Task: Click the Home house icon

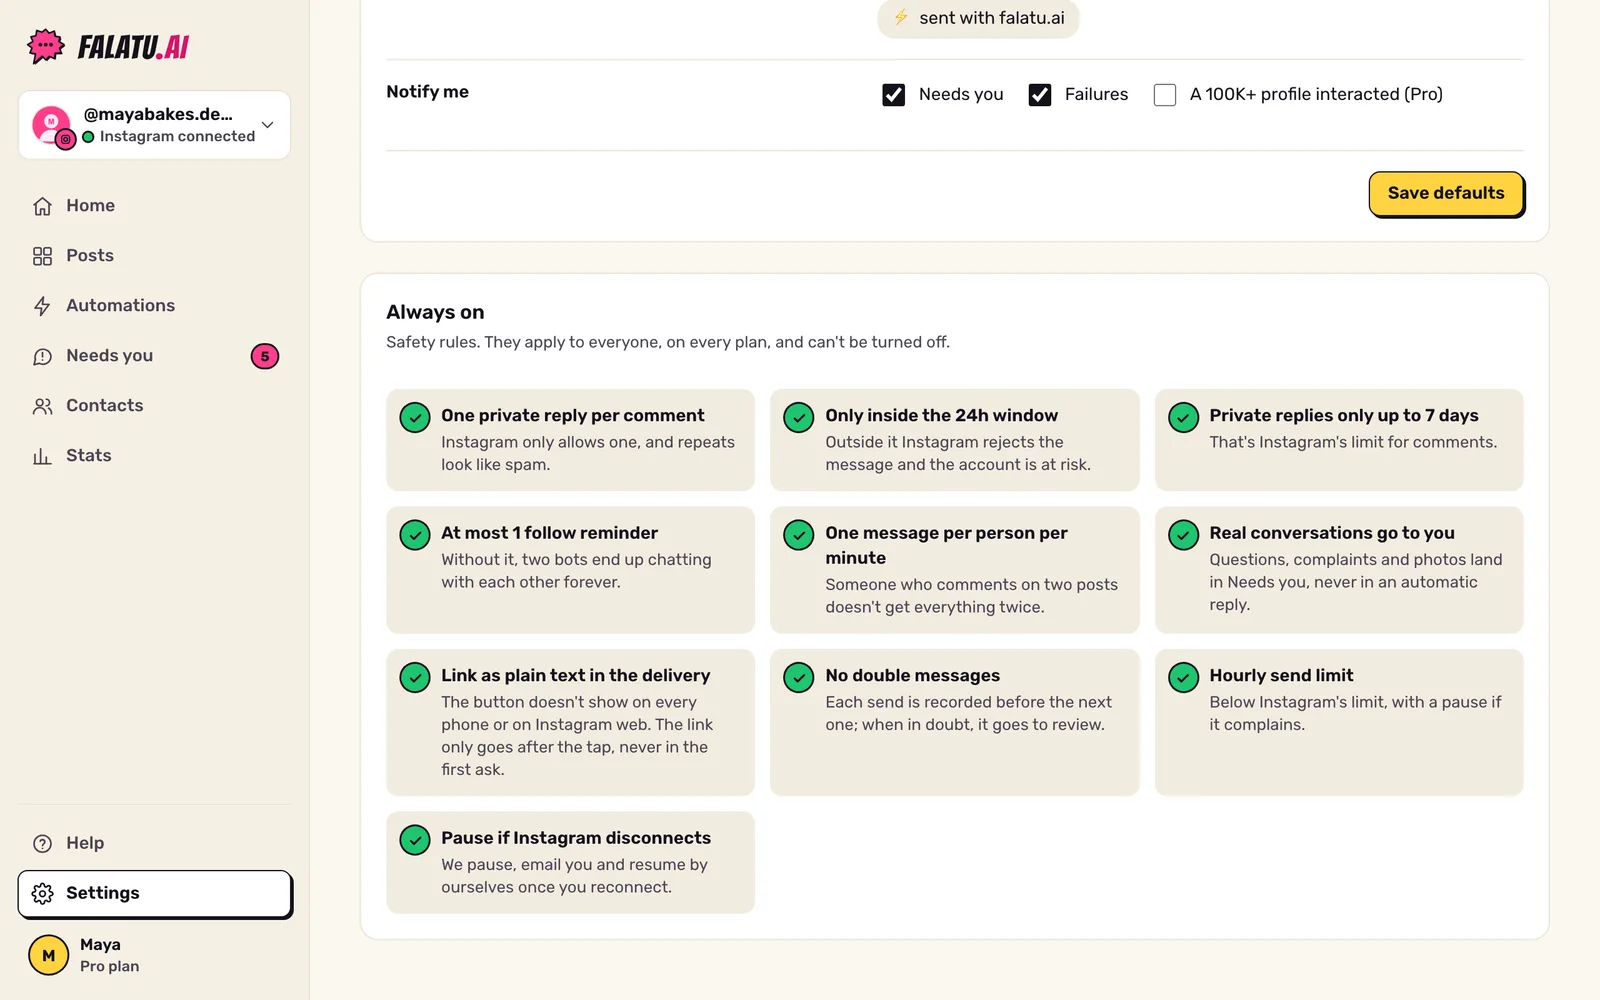Action: tap(42, 206)
